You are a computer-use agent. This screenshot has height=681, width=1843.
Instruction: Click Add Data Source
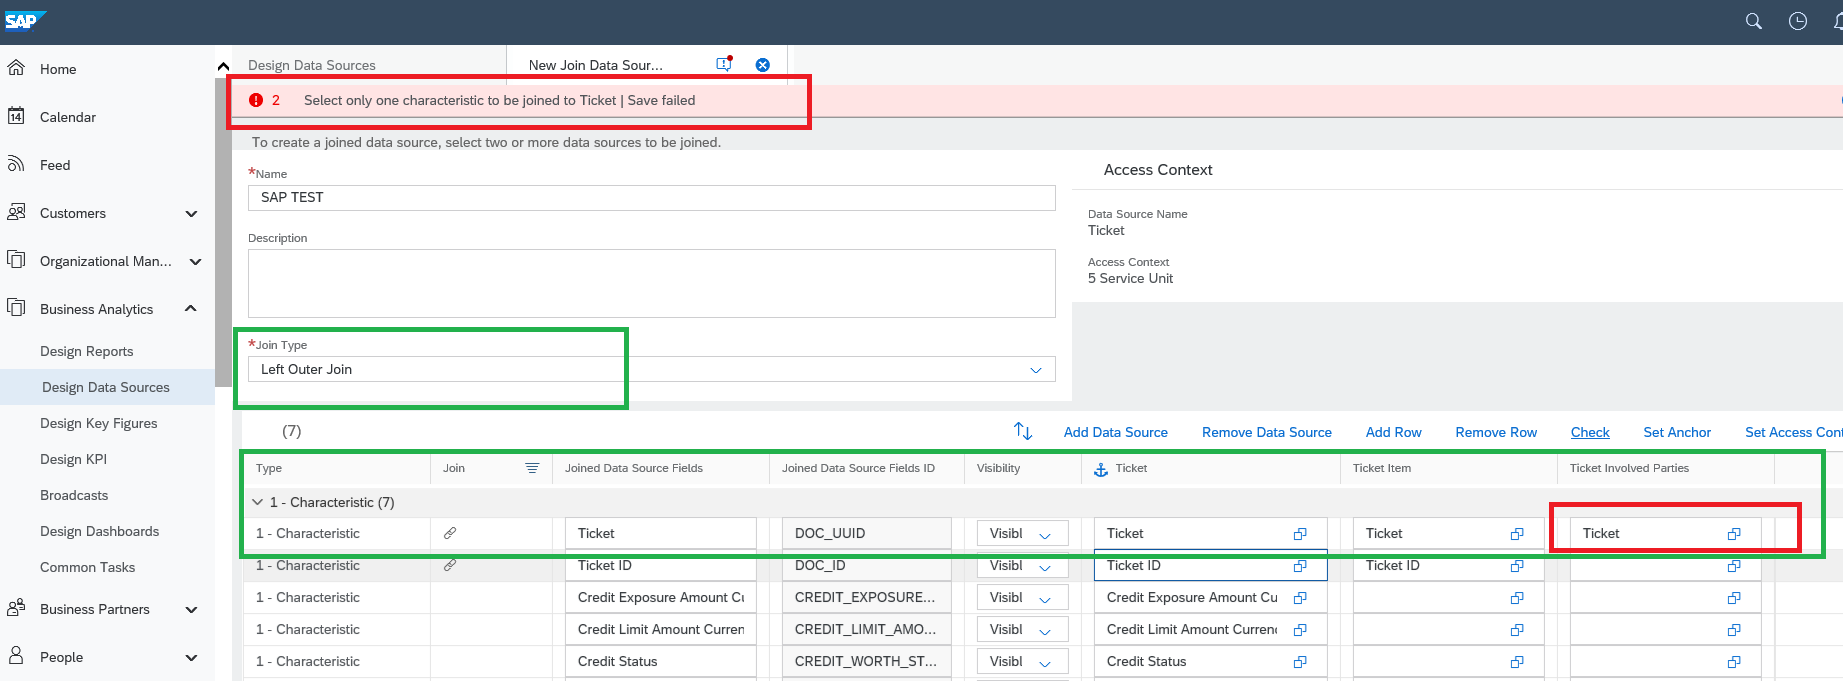(1116, 432)
